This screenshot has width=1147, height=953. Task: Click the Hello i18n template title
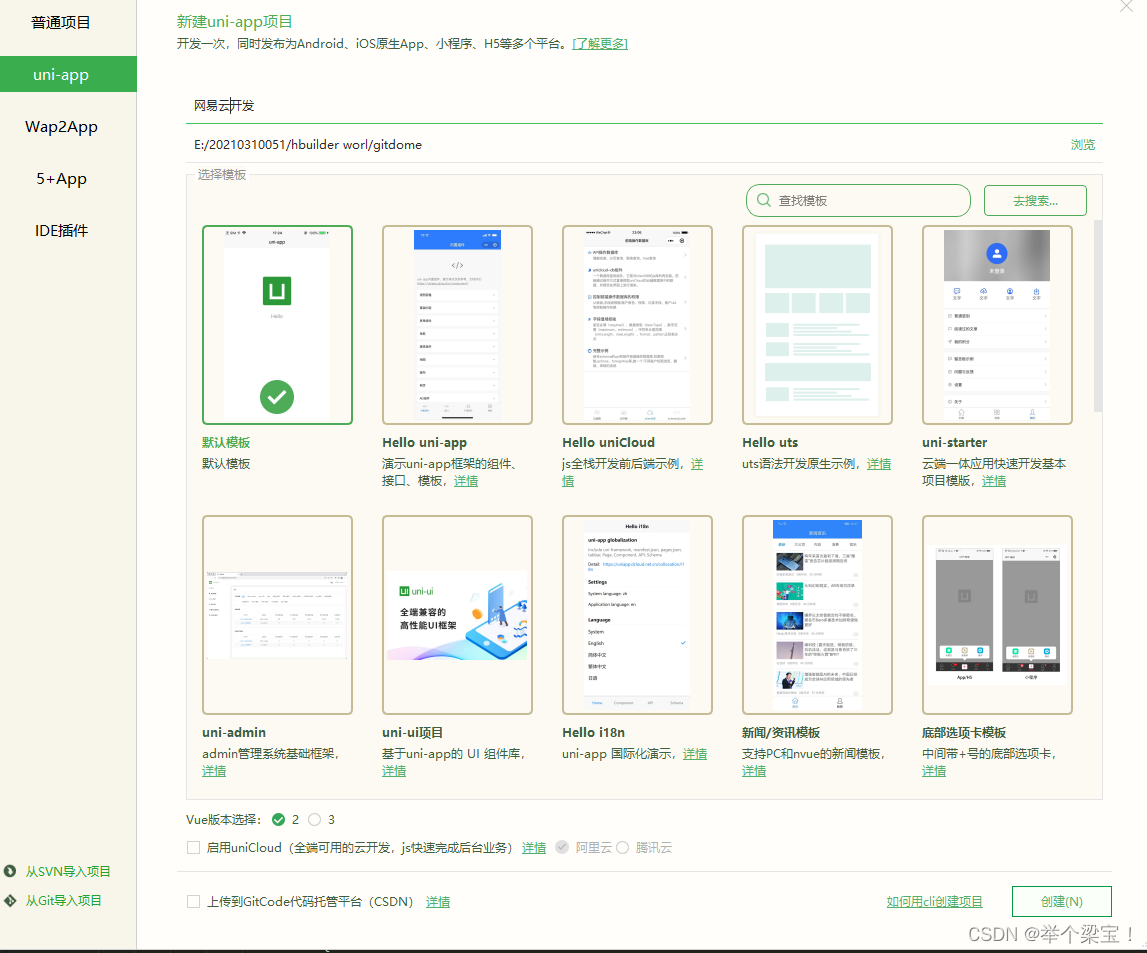click(x=593, y=733)
